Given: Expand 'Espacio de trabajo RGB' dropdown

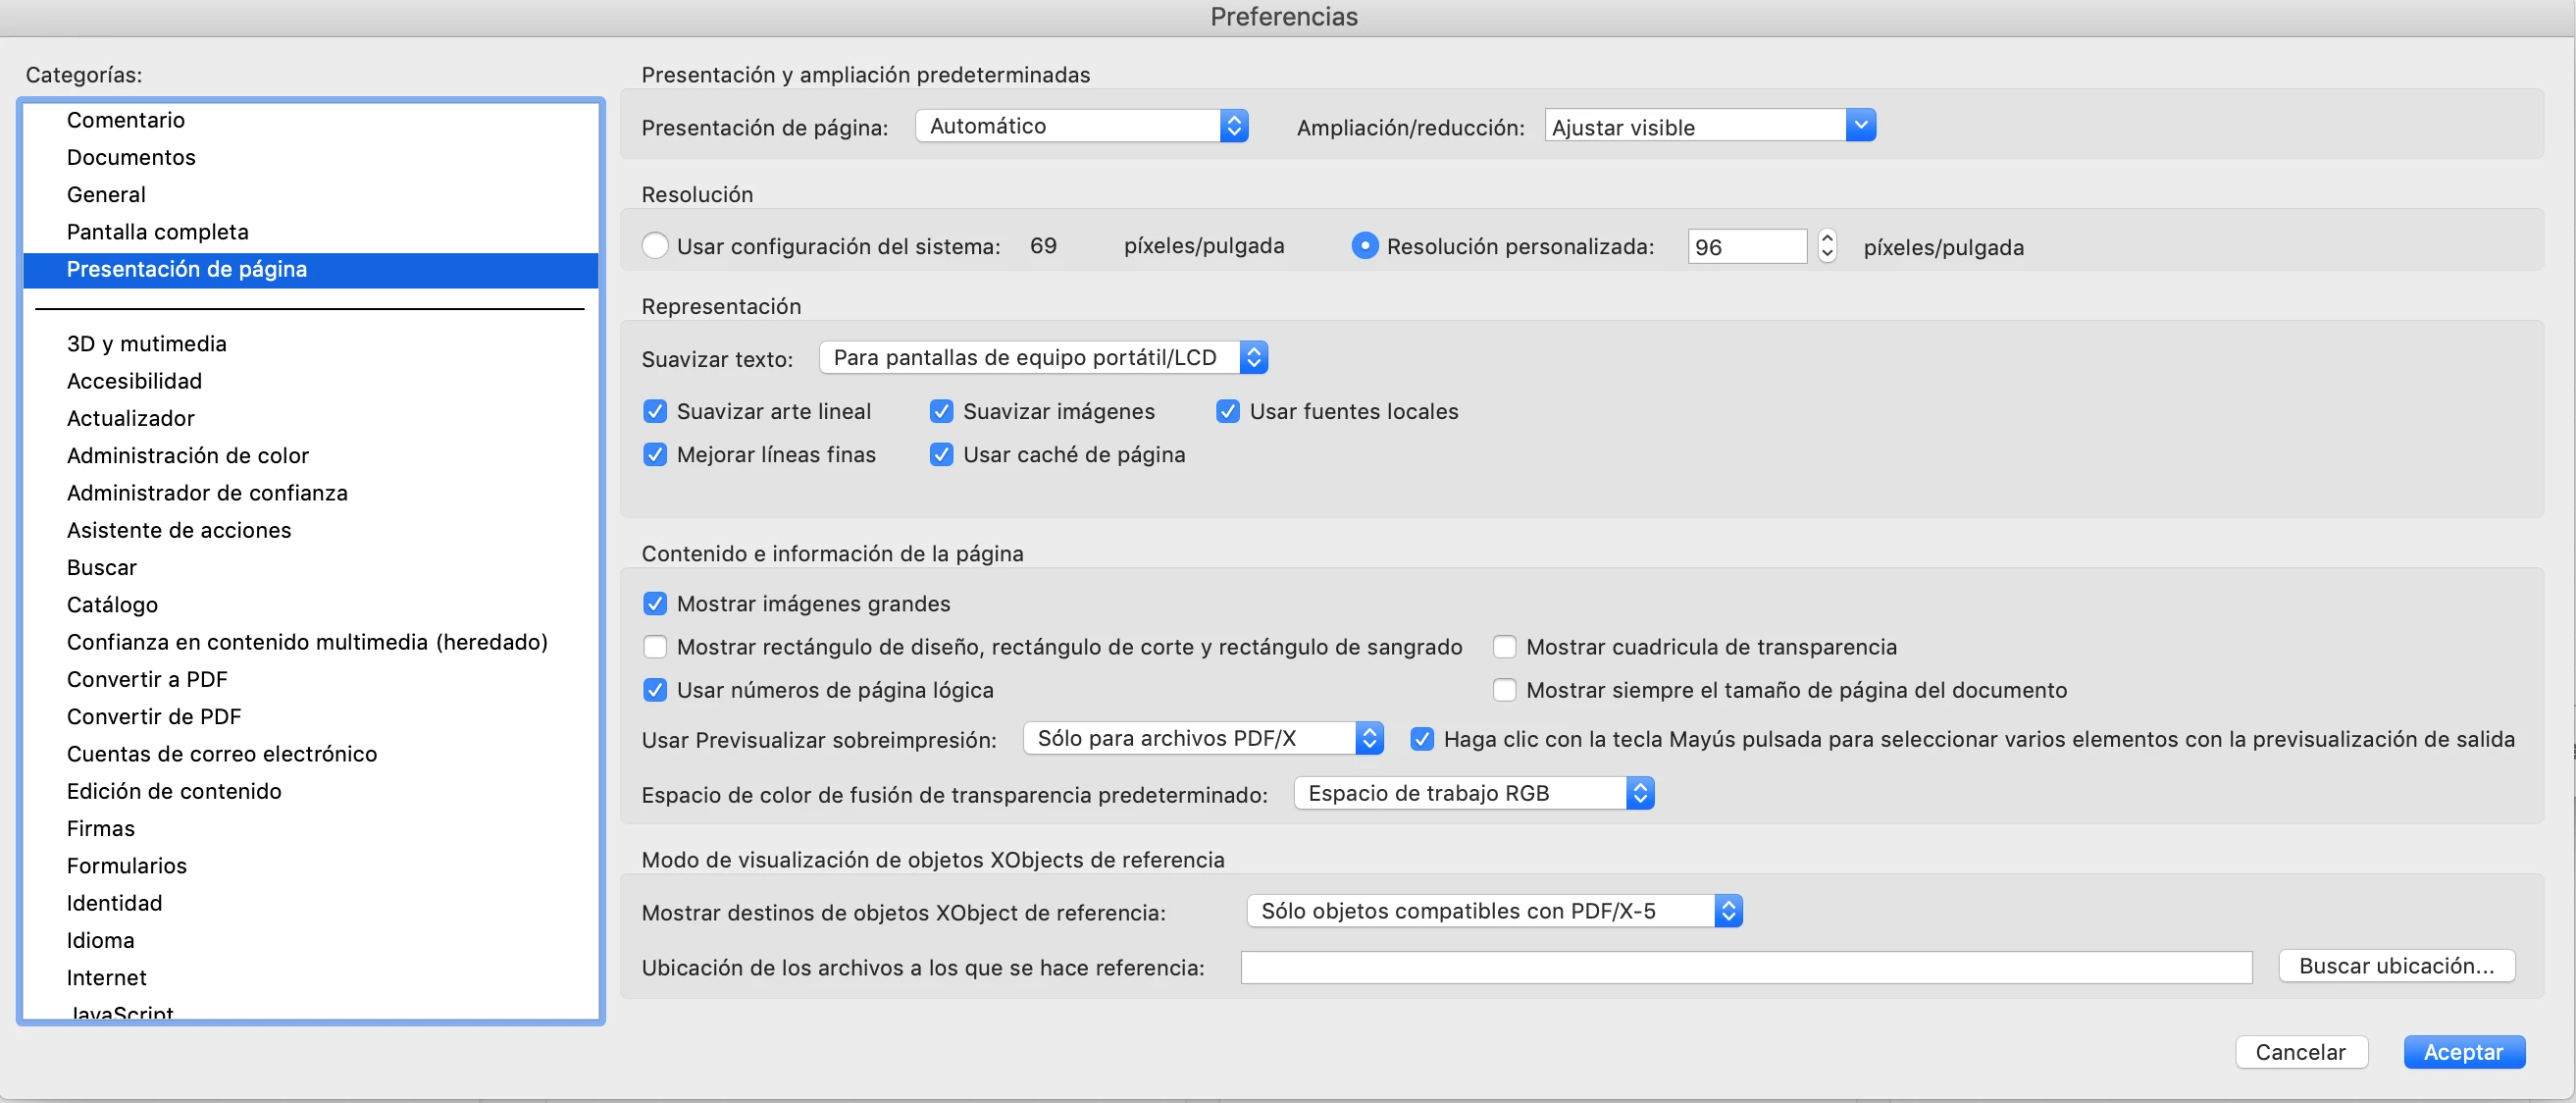Looking at the screenshot, I should pyautogui.click(x=1473, y=794).
